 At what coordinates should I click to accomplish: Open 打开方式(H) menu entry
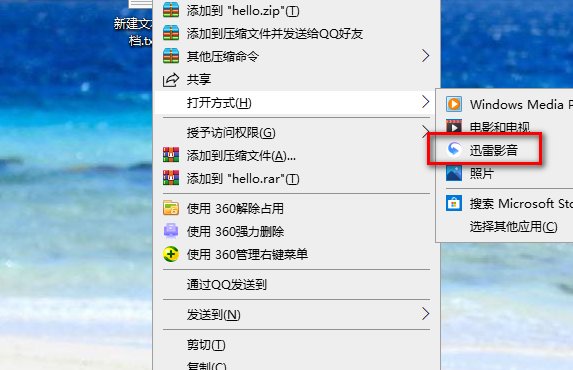[x=296, y=102]
